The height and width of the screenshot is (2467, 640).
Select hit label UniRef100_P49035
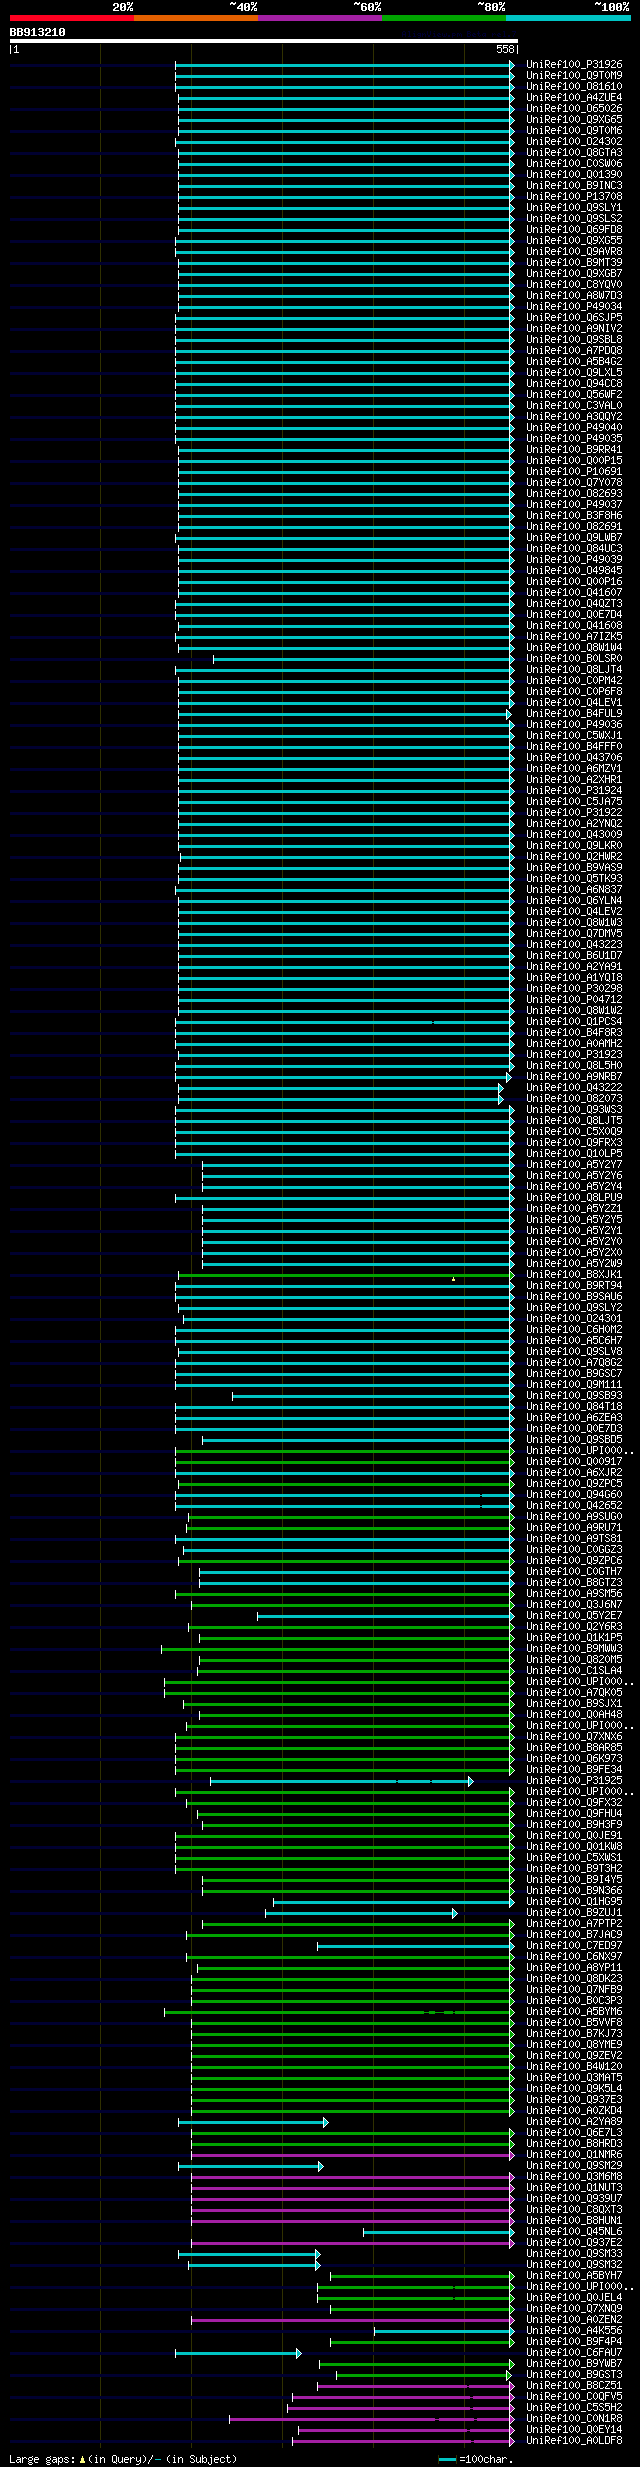pos(574,438)
